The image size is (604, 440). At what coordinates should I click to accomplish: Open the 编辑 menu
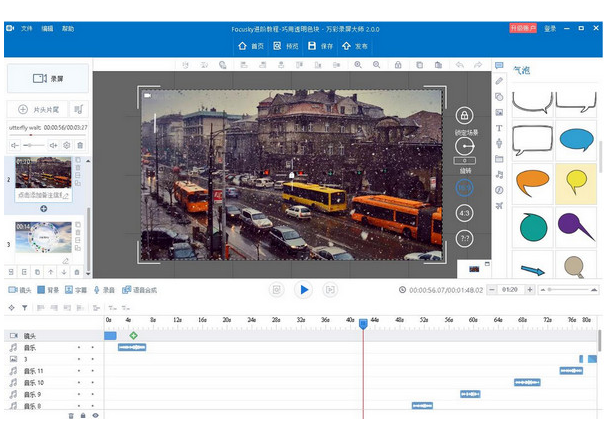47,29
